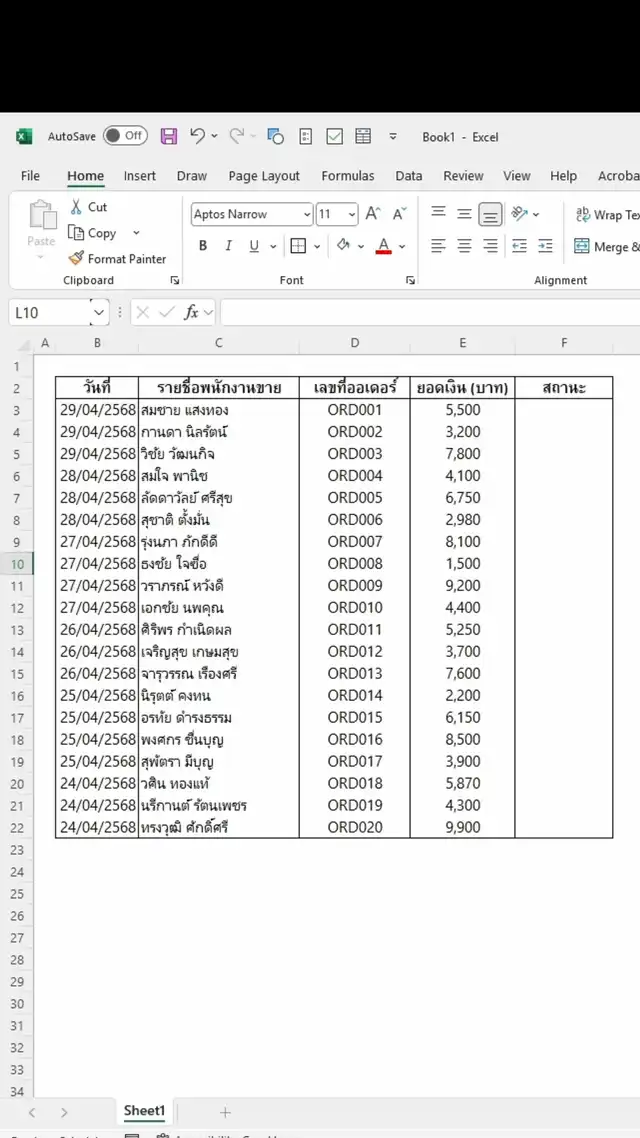Click the Undo arrow icon
The height and width of the screenshot is (1138, 640).
point(197,136)
